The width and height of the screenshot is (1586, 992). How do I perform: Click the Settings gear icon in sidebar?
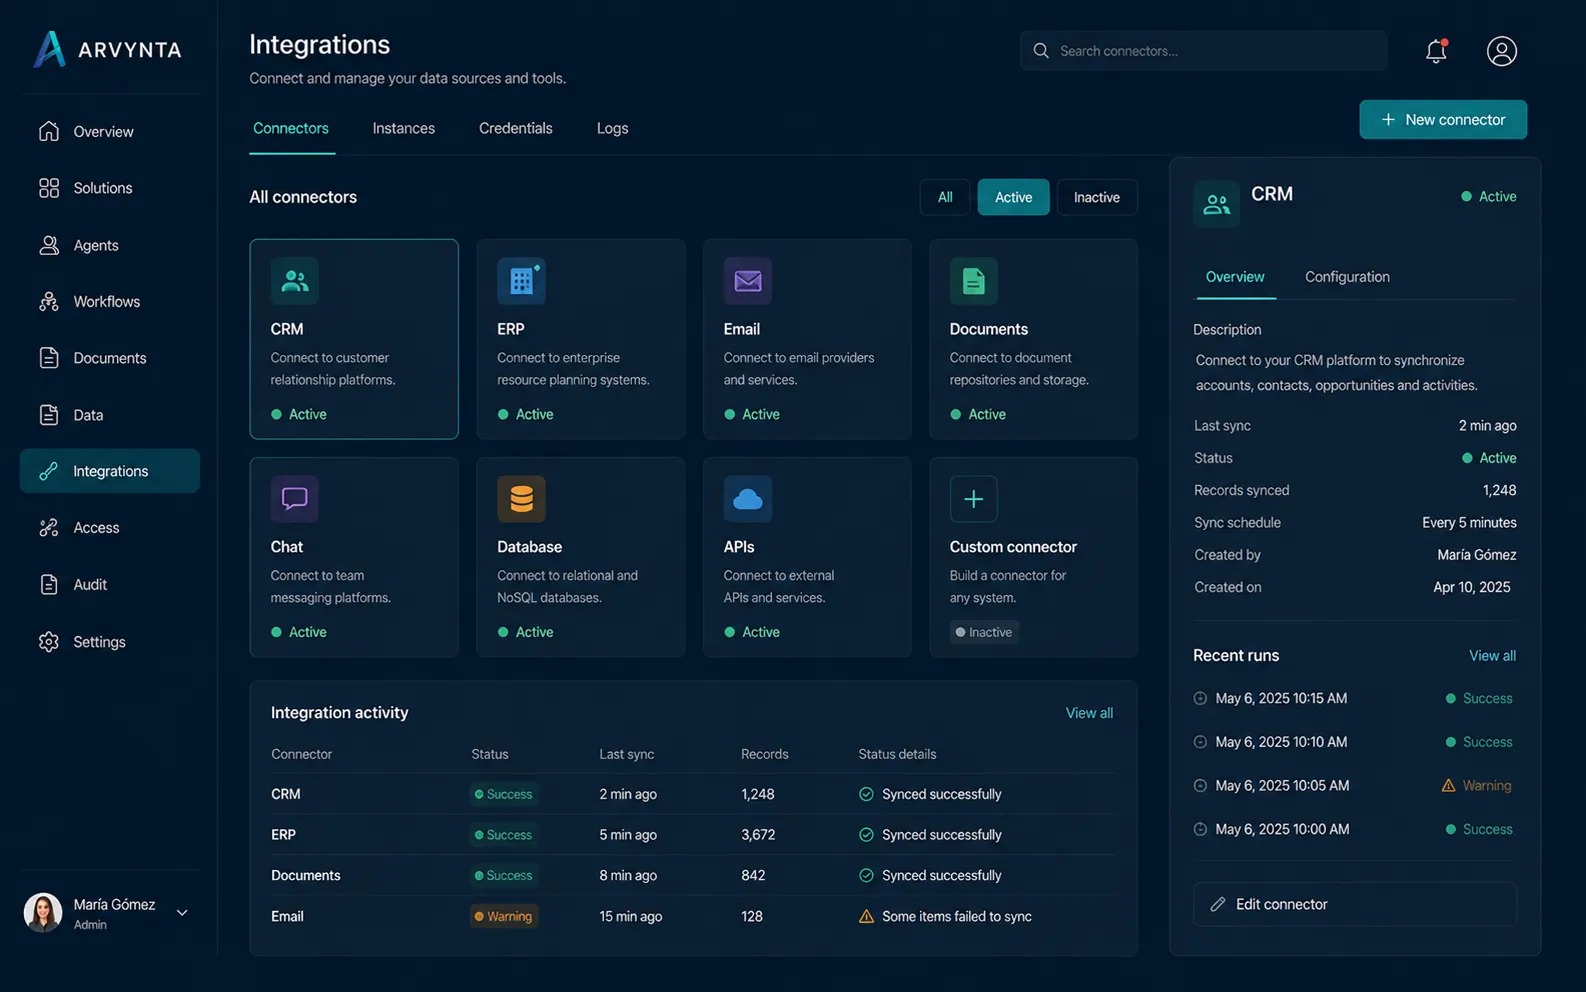click(x=49, y=642)
